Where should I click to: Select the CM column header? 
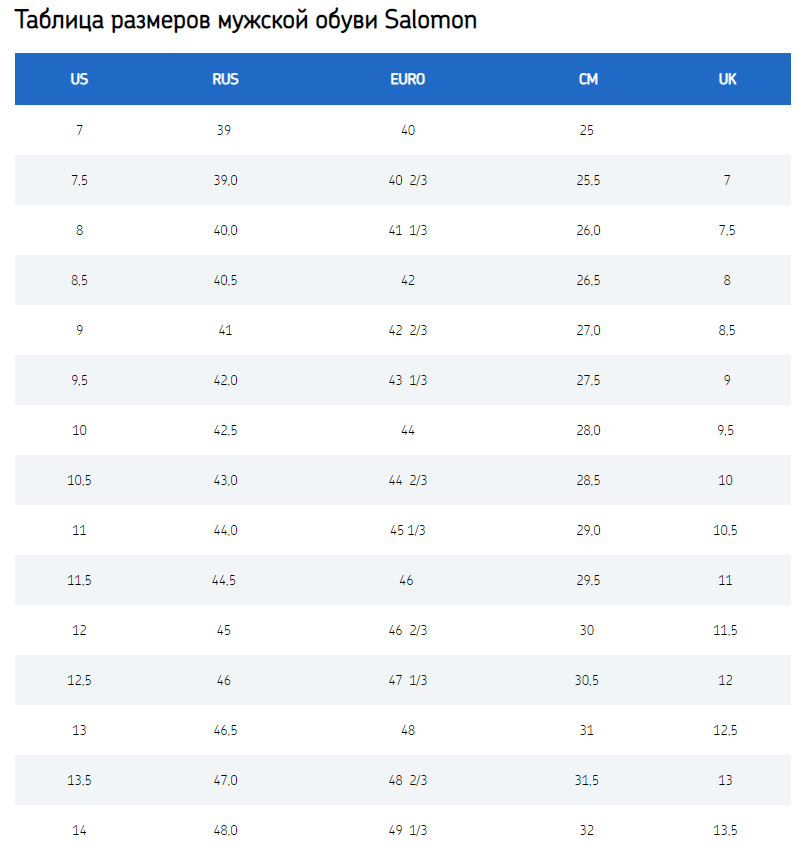point(588,80)
